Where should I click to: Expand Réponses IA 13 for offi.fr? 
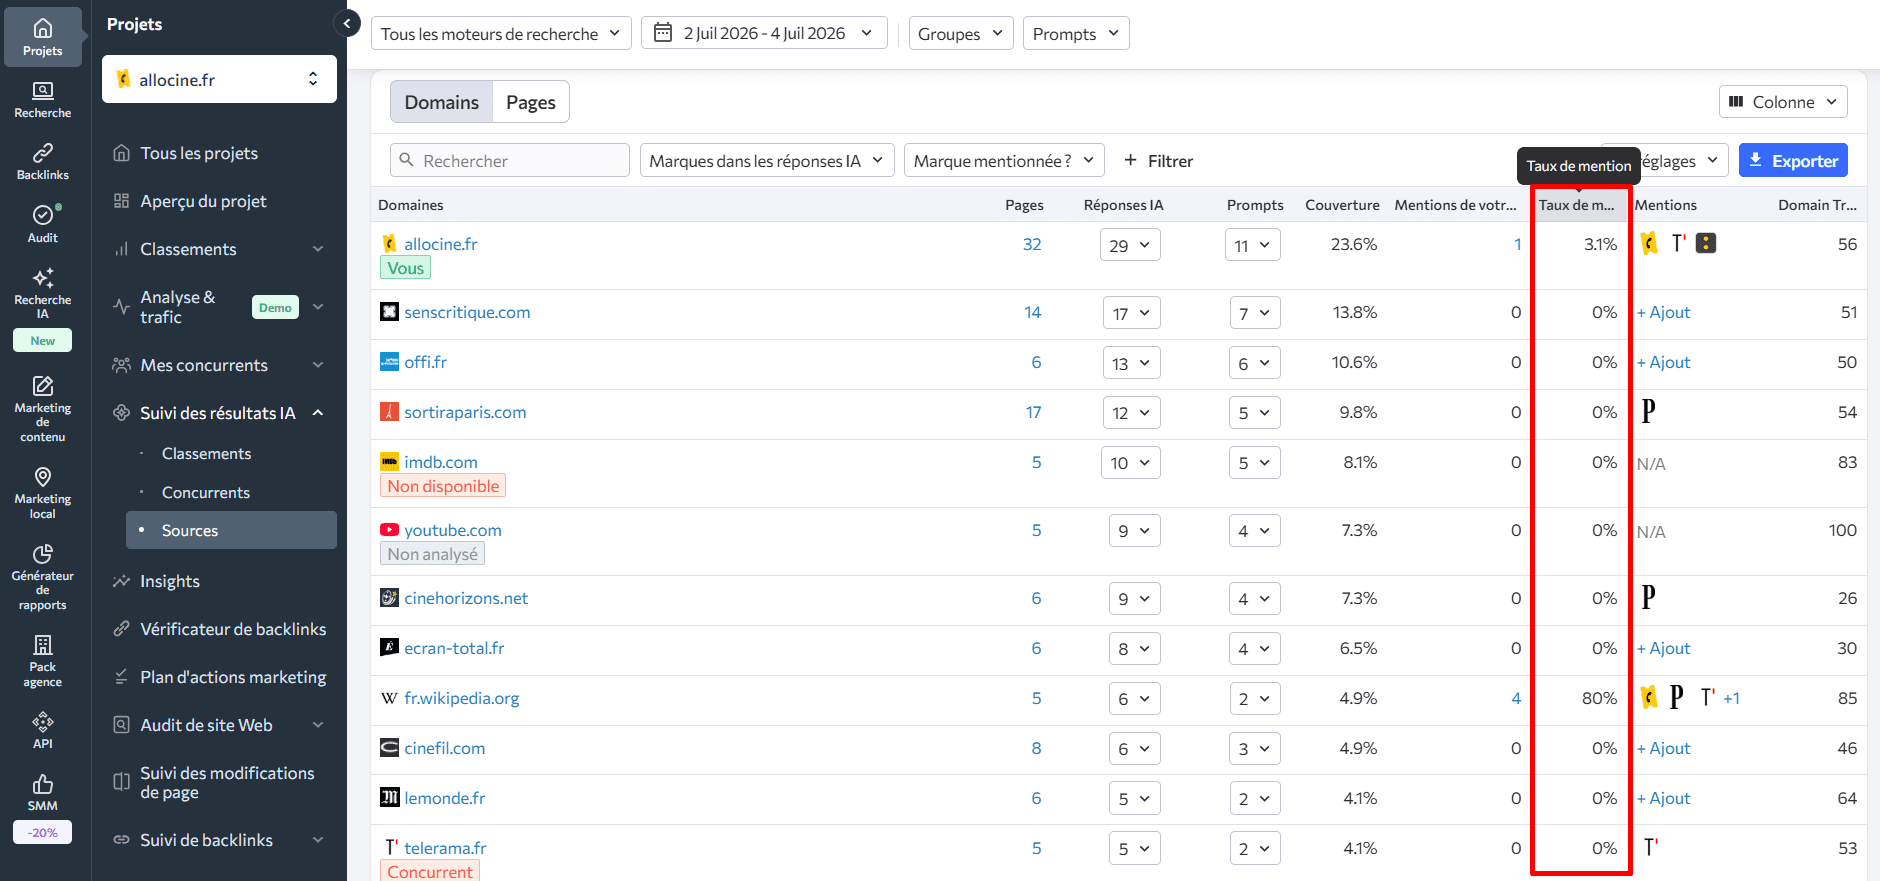[x=1132, y=363]
